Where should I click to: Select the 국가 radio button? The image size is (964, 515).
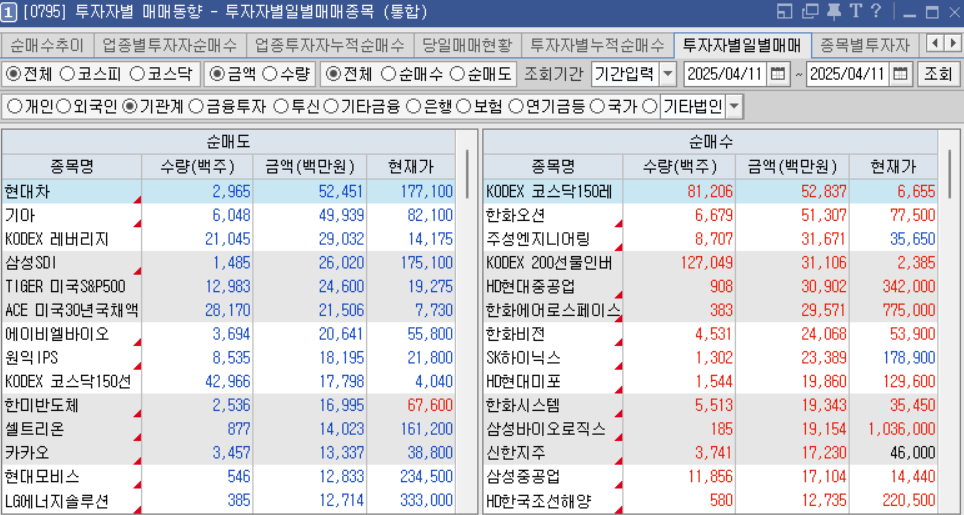[598, 107]
